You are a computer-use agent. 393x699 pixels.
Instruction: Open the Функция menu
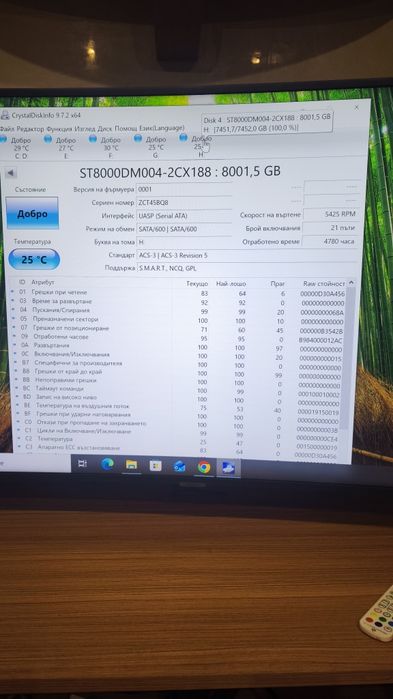click(60, 129)
